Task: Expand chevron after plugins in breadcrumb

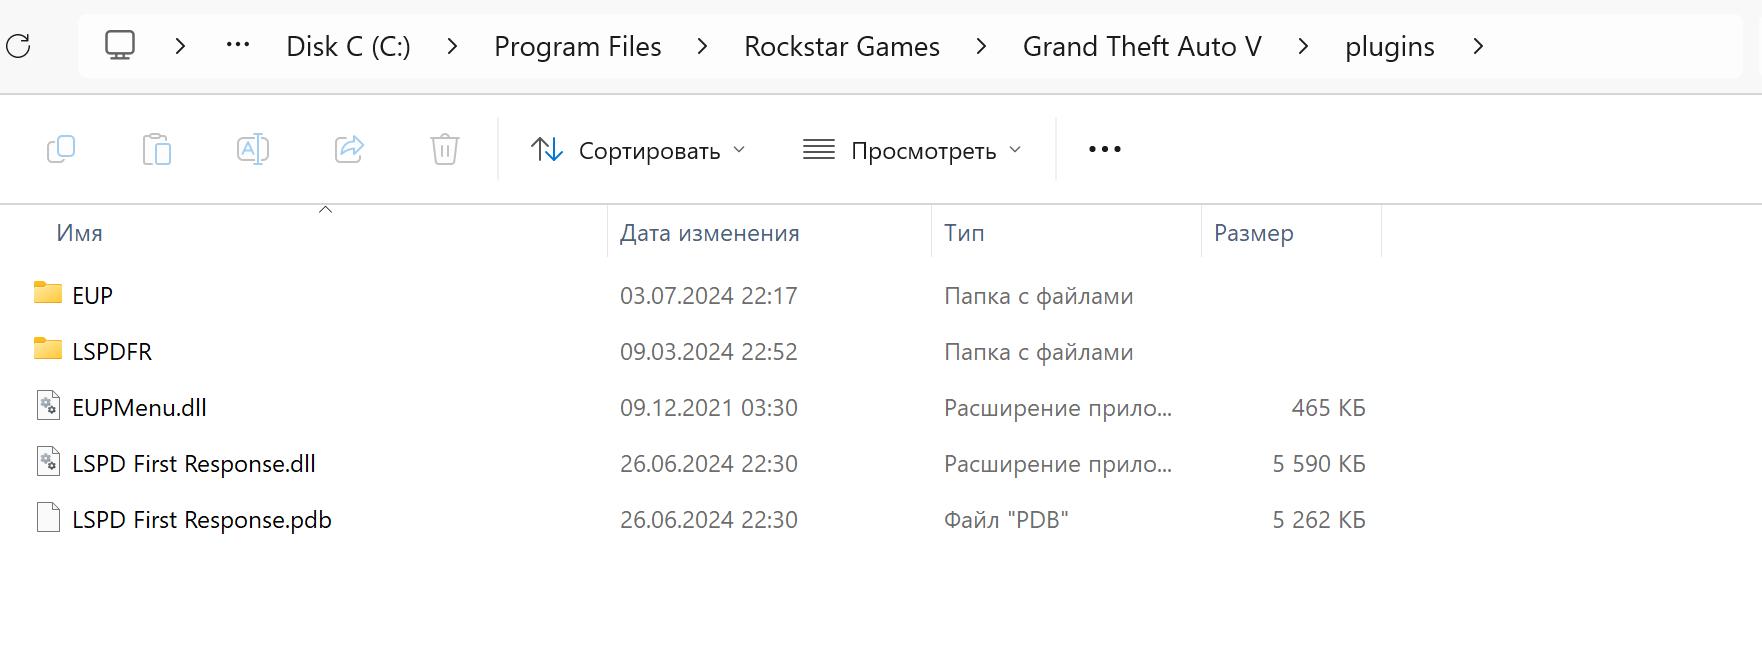Action: pyautogui.click(x=1478, y=46)
